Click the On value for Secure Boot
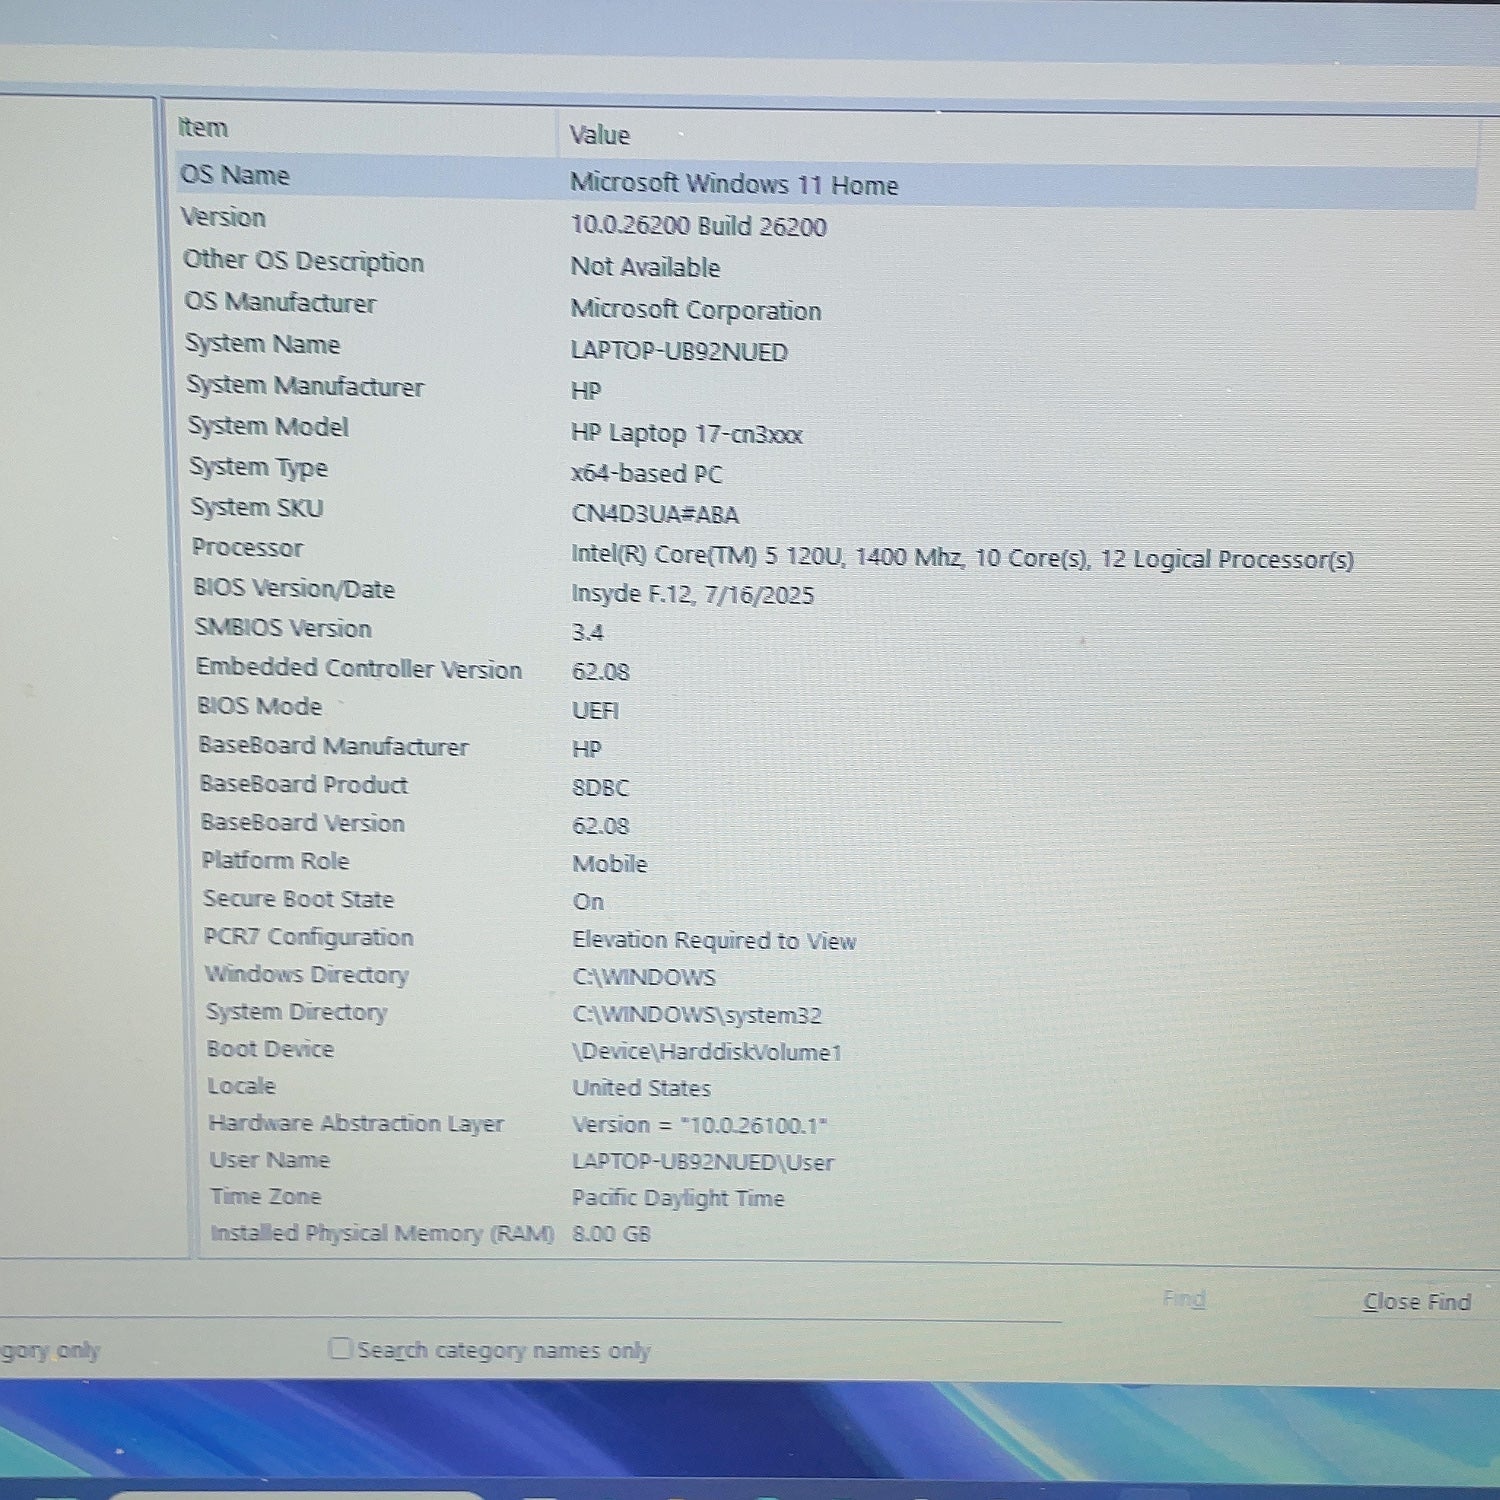 click(x=588, y=902)
